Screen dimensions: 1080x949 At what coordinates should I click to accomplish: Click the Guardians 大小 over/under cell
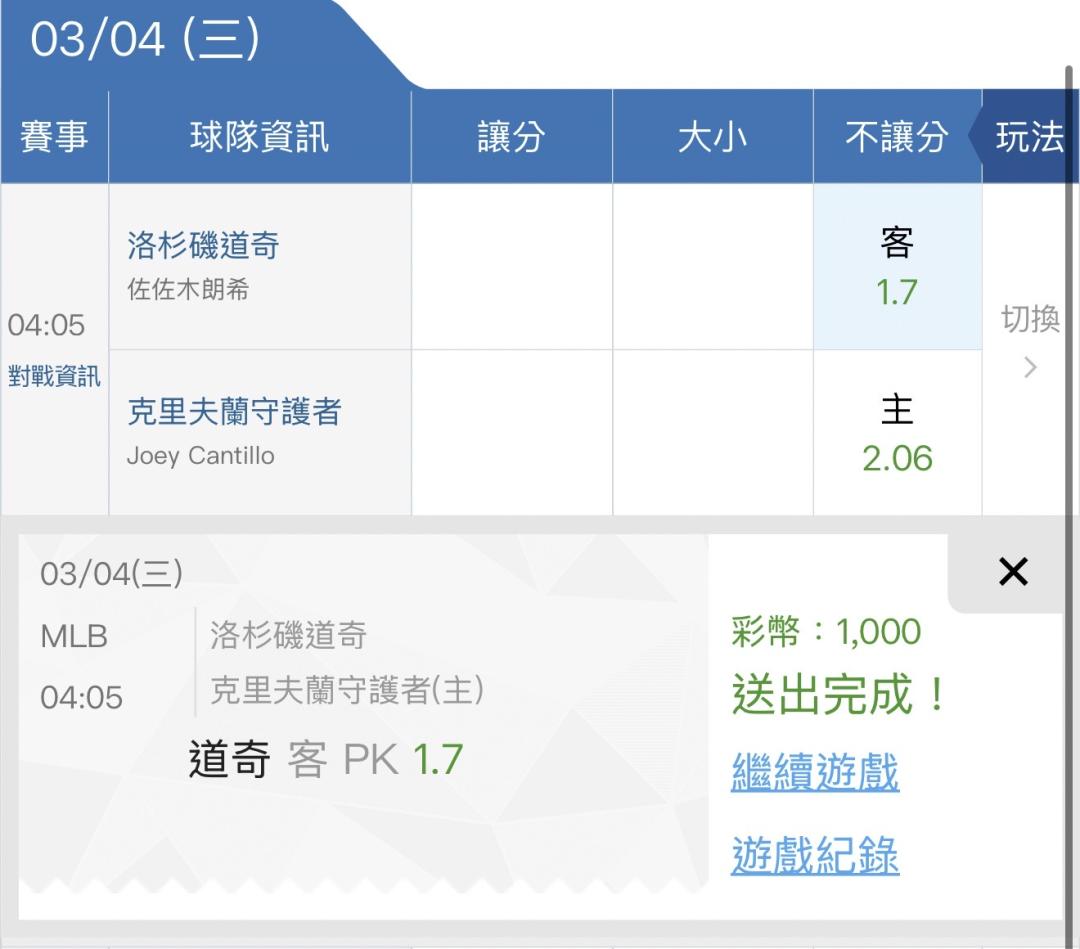[712, 433]
